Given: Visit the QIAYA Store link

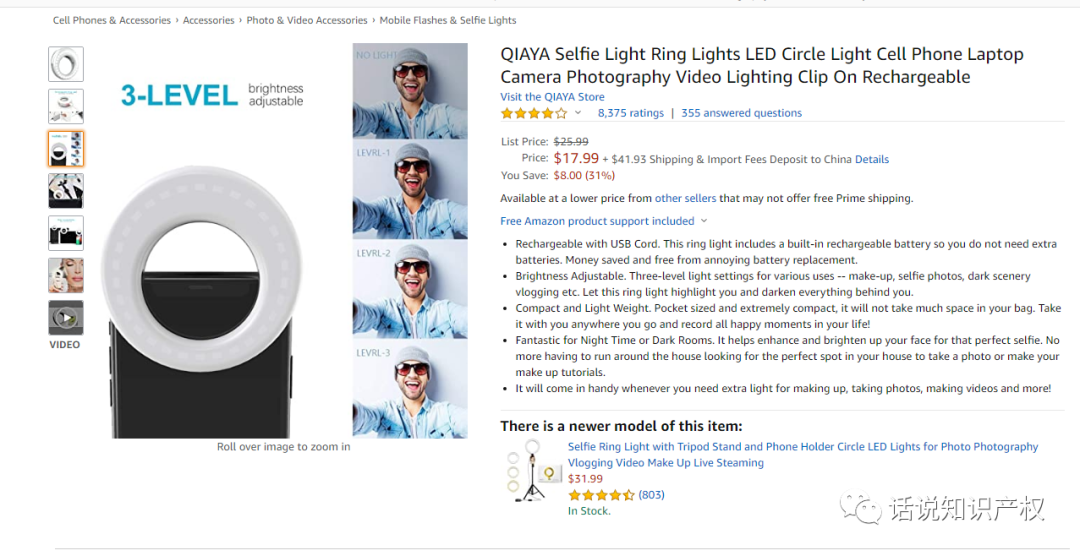Looking at the screenshot, I should 552,97.
